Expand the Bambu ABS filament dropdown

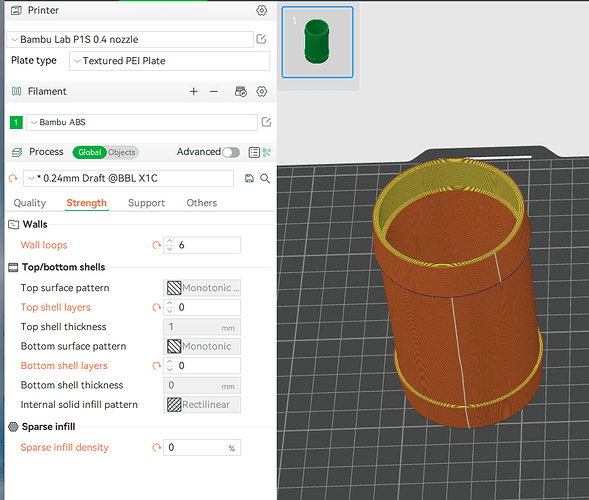click(x=142, y=122)
